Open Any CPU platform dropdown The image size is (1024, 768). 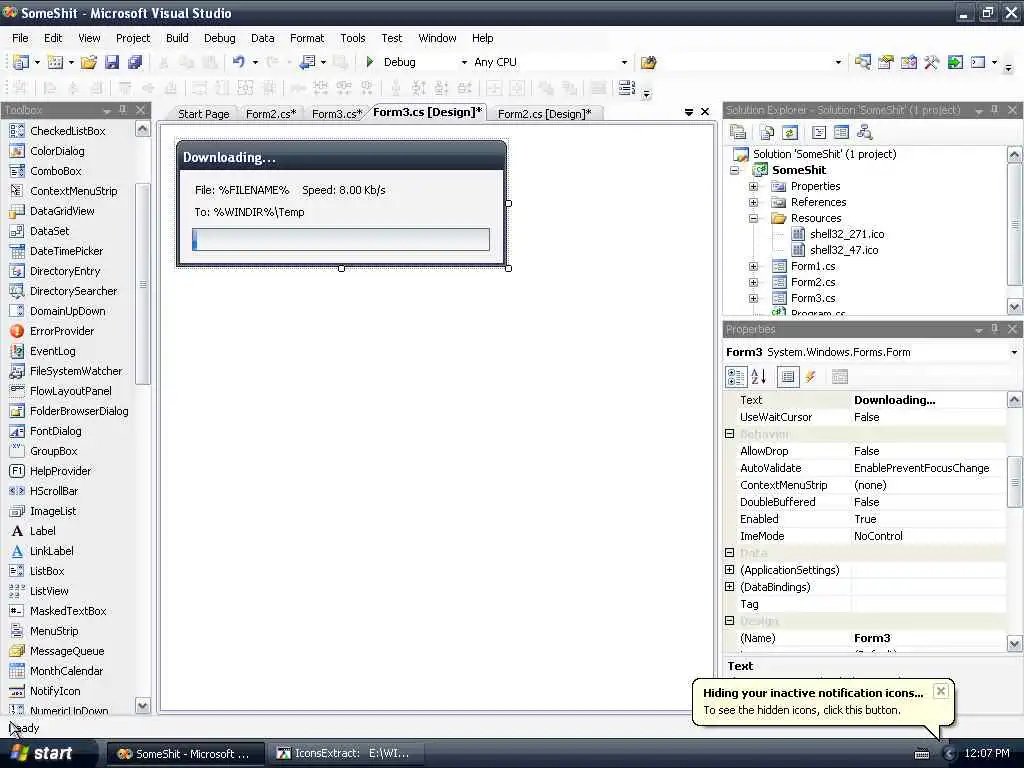point(624,62)
